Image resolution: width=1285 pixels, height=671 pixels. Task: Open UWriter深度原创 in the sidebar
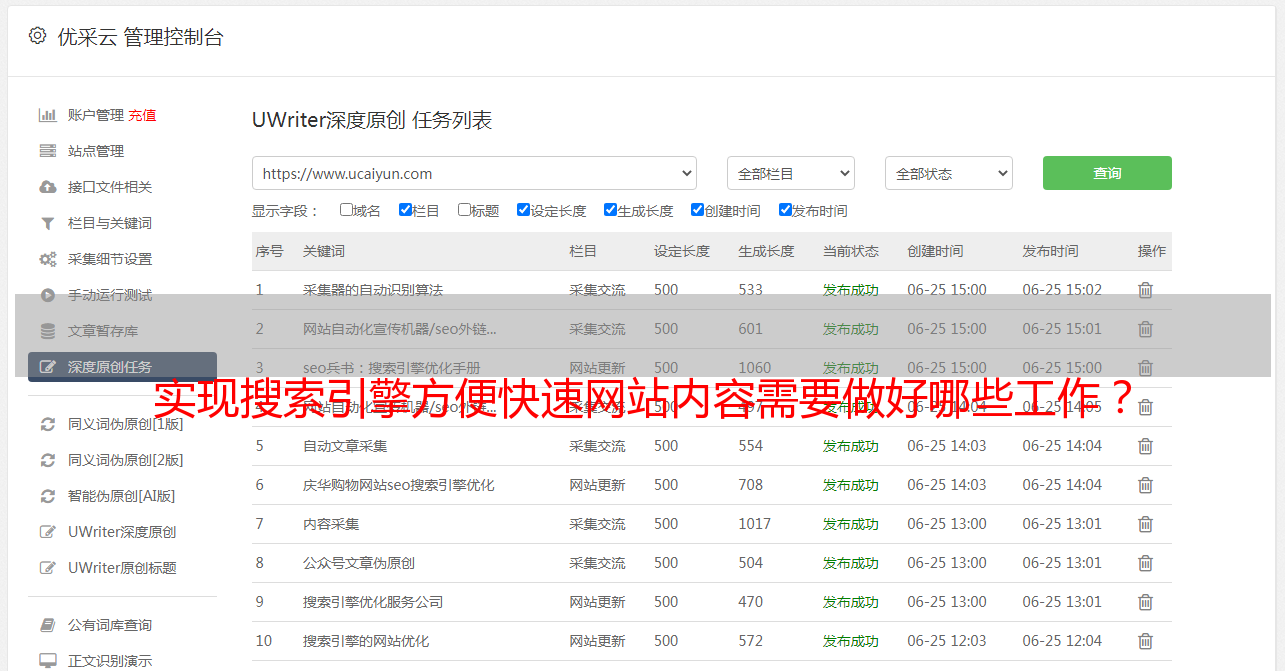coord(122,532)
